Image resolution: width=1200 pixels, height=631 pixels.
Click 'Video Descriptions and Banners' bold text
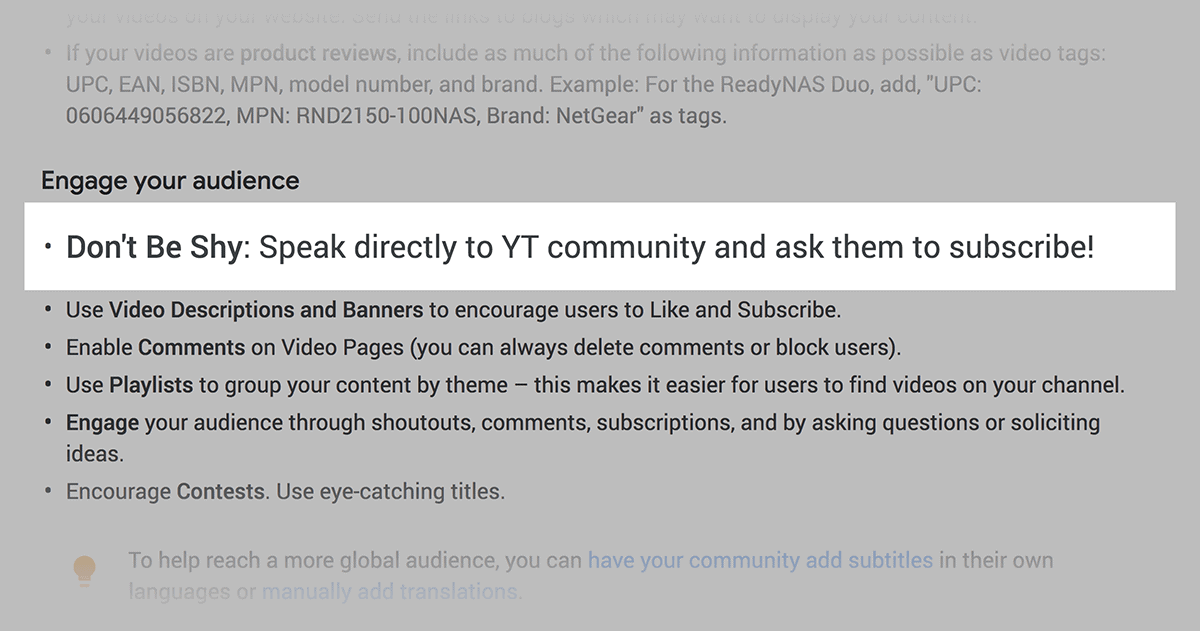coord(267,310)
